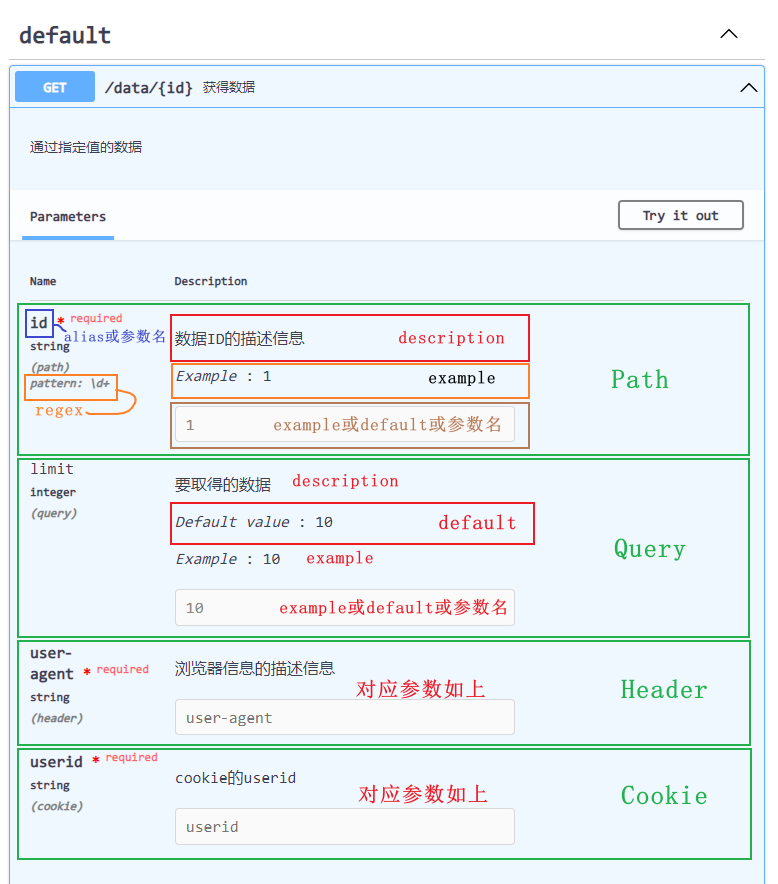Click the pattern: \d+ regex label
Viewport: 778px width, 884px height.
point(70,384)
